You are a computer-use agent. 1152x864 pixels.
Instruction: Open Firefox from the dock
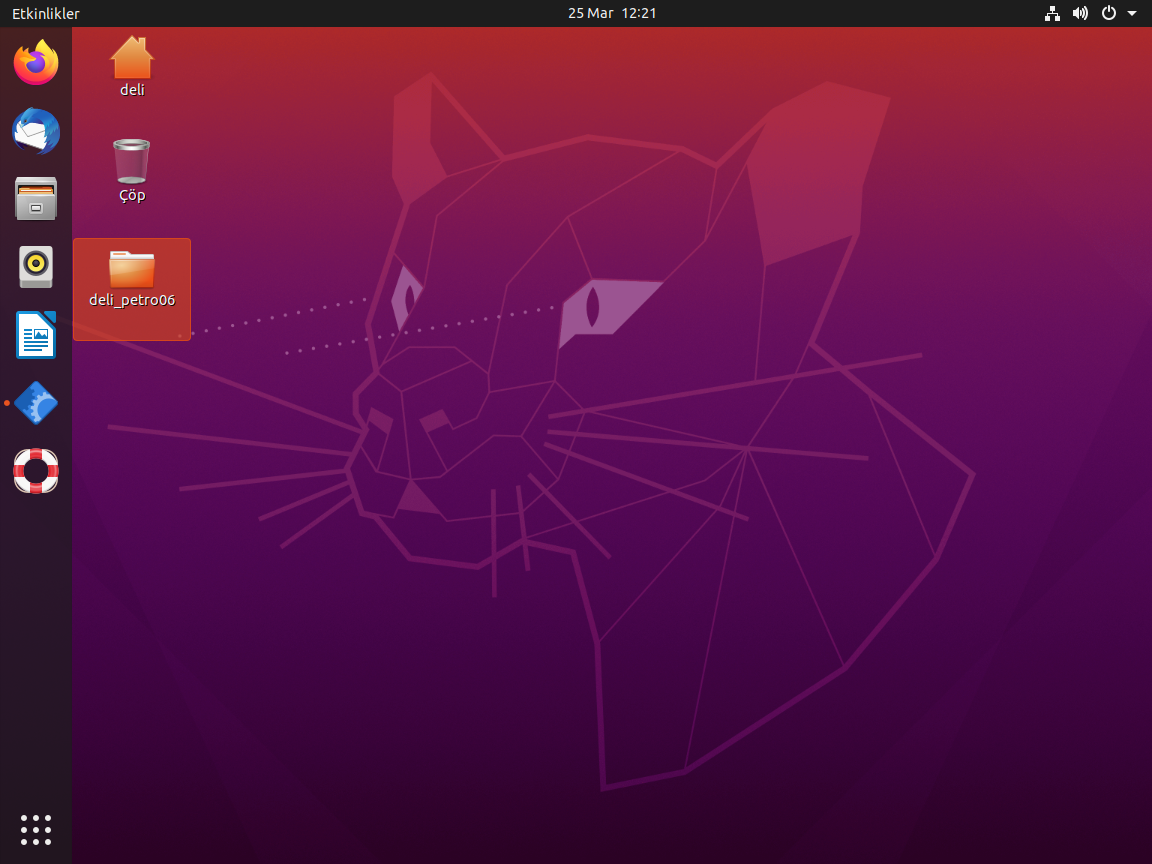(36, 62)
